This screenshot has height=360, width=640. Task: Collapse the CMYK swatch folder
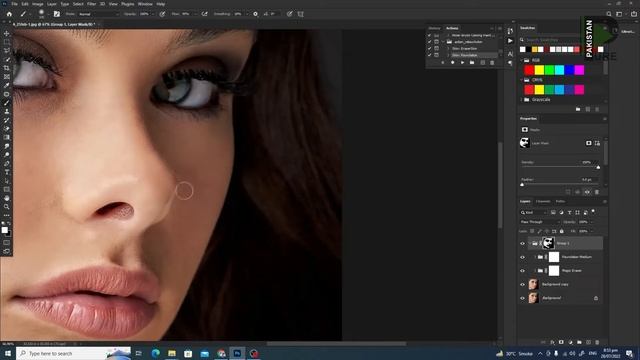pos(521,80)
